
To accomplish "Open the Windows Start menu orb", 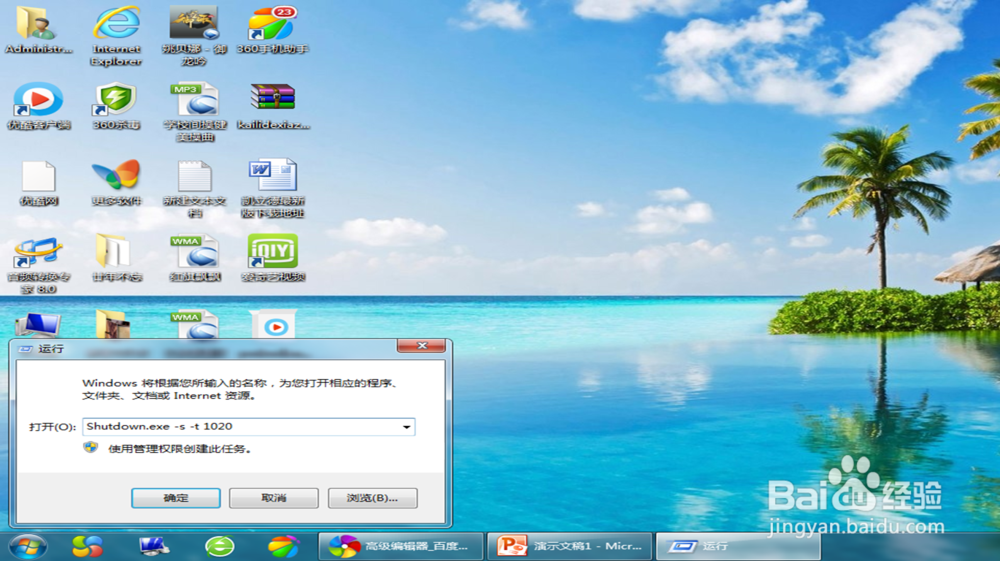I will click(27, 546).
